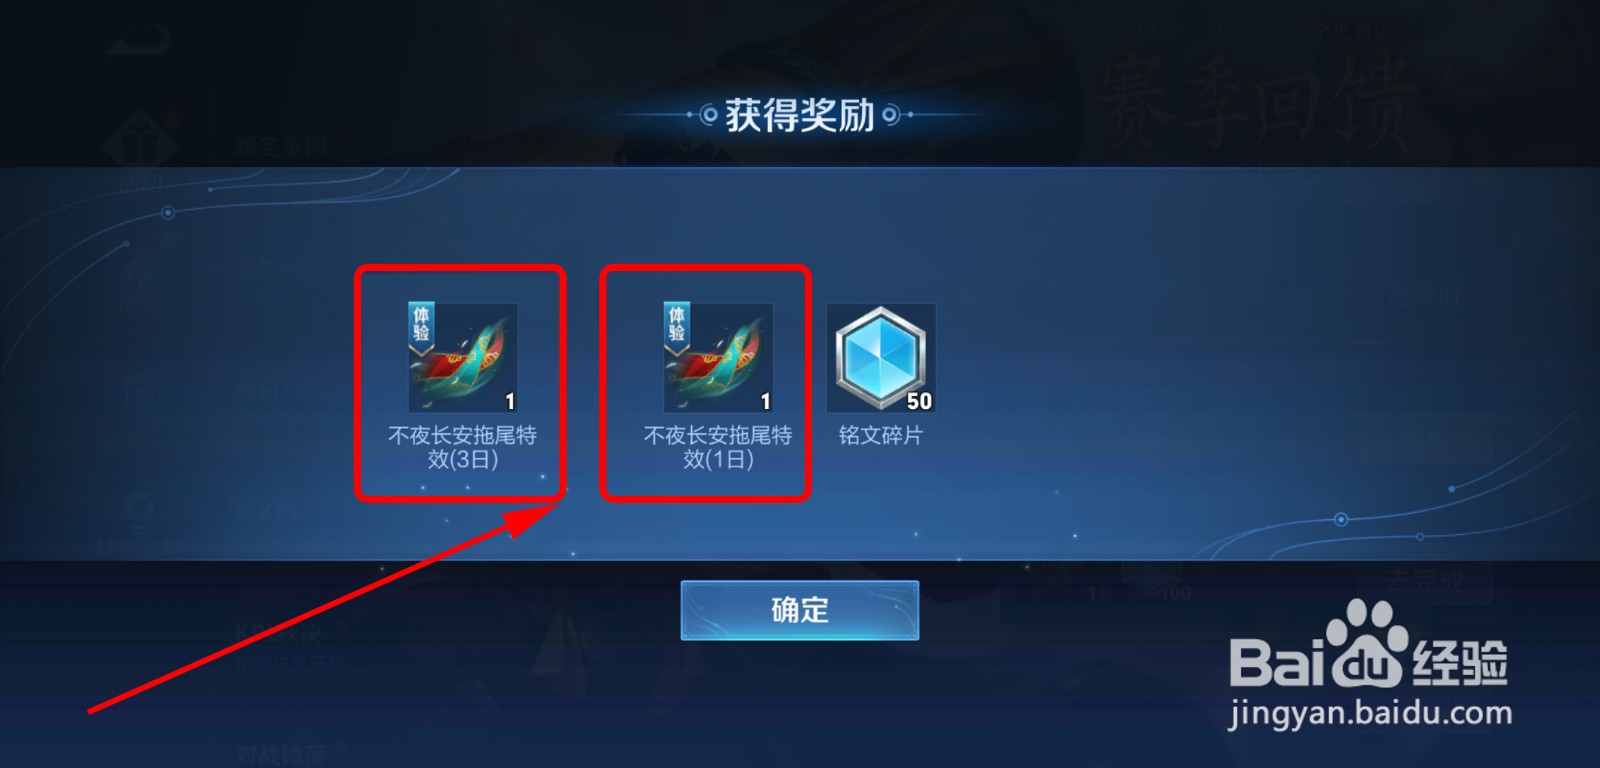Viewport: 1600px width, 768px height.
Task: Click the dimmed 去完成 background button
Action: [1425, 580]
